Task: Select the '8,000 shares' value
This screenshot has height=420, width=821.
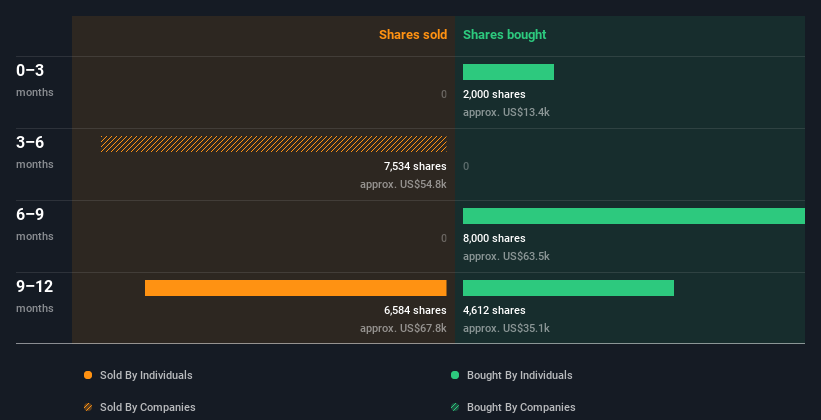Action: pos(494,238)
